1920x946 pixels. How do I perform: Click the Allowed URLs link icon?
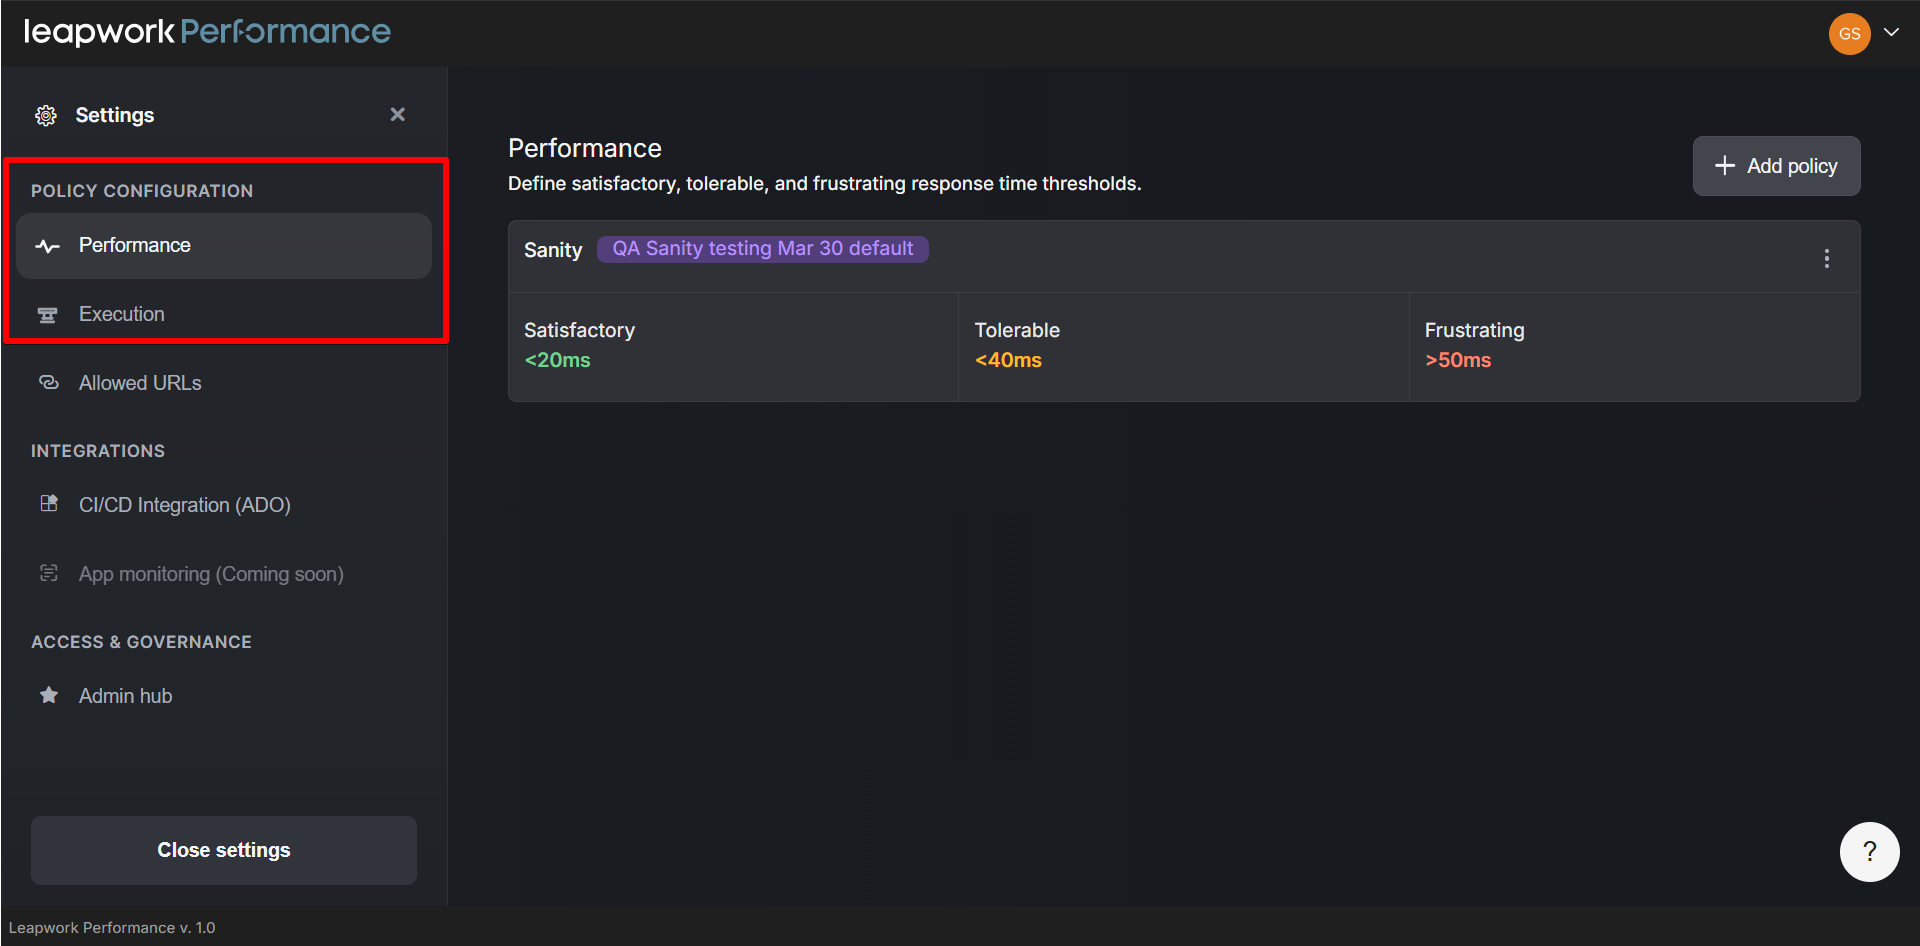click(x=48, y=383)
